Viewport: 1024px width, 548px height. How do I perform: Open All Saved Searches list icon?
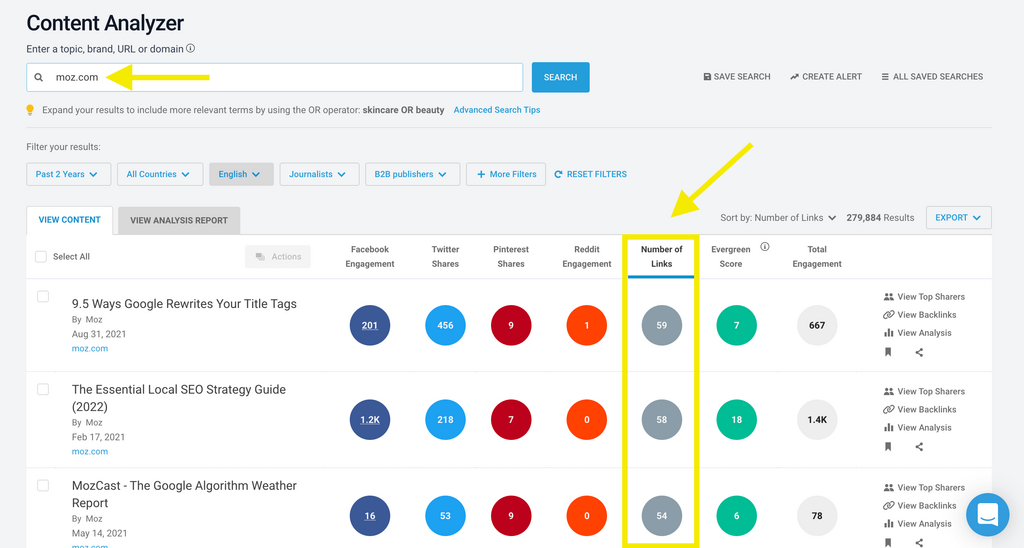[x=885, y=77]
